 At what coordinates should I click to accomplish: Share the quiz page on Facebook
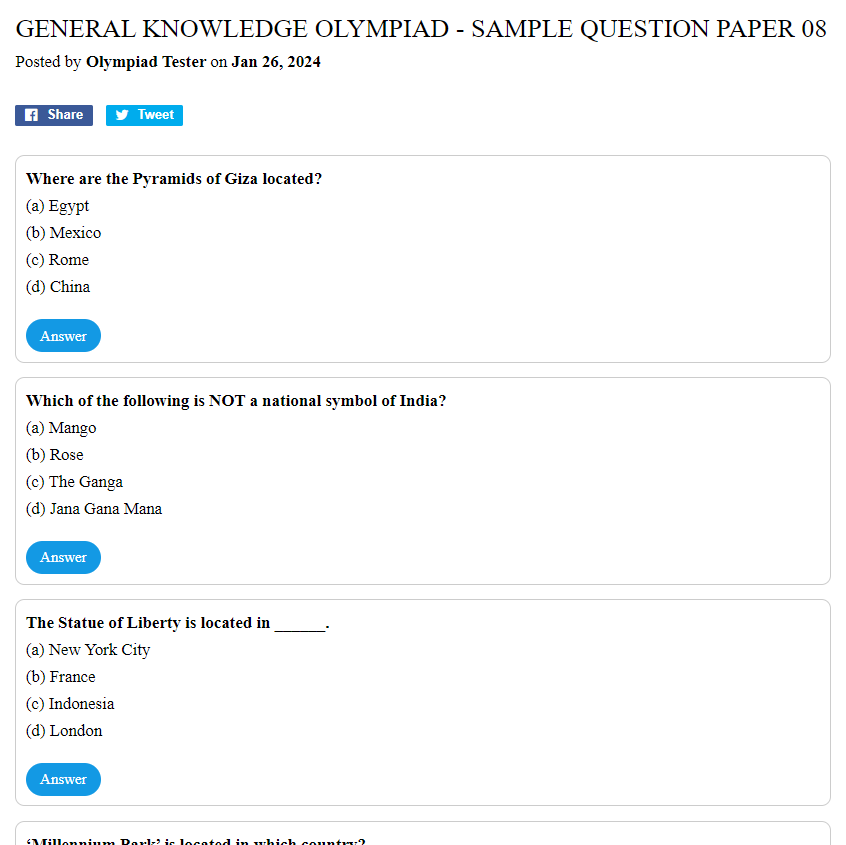[x=54, y=115]
